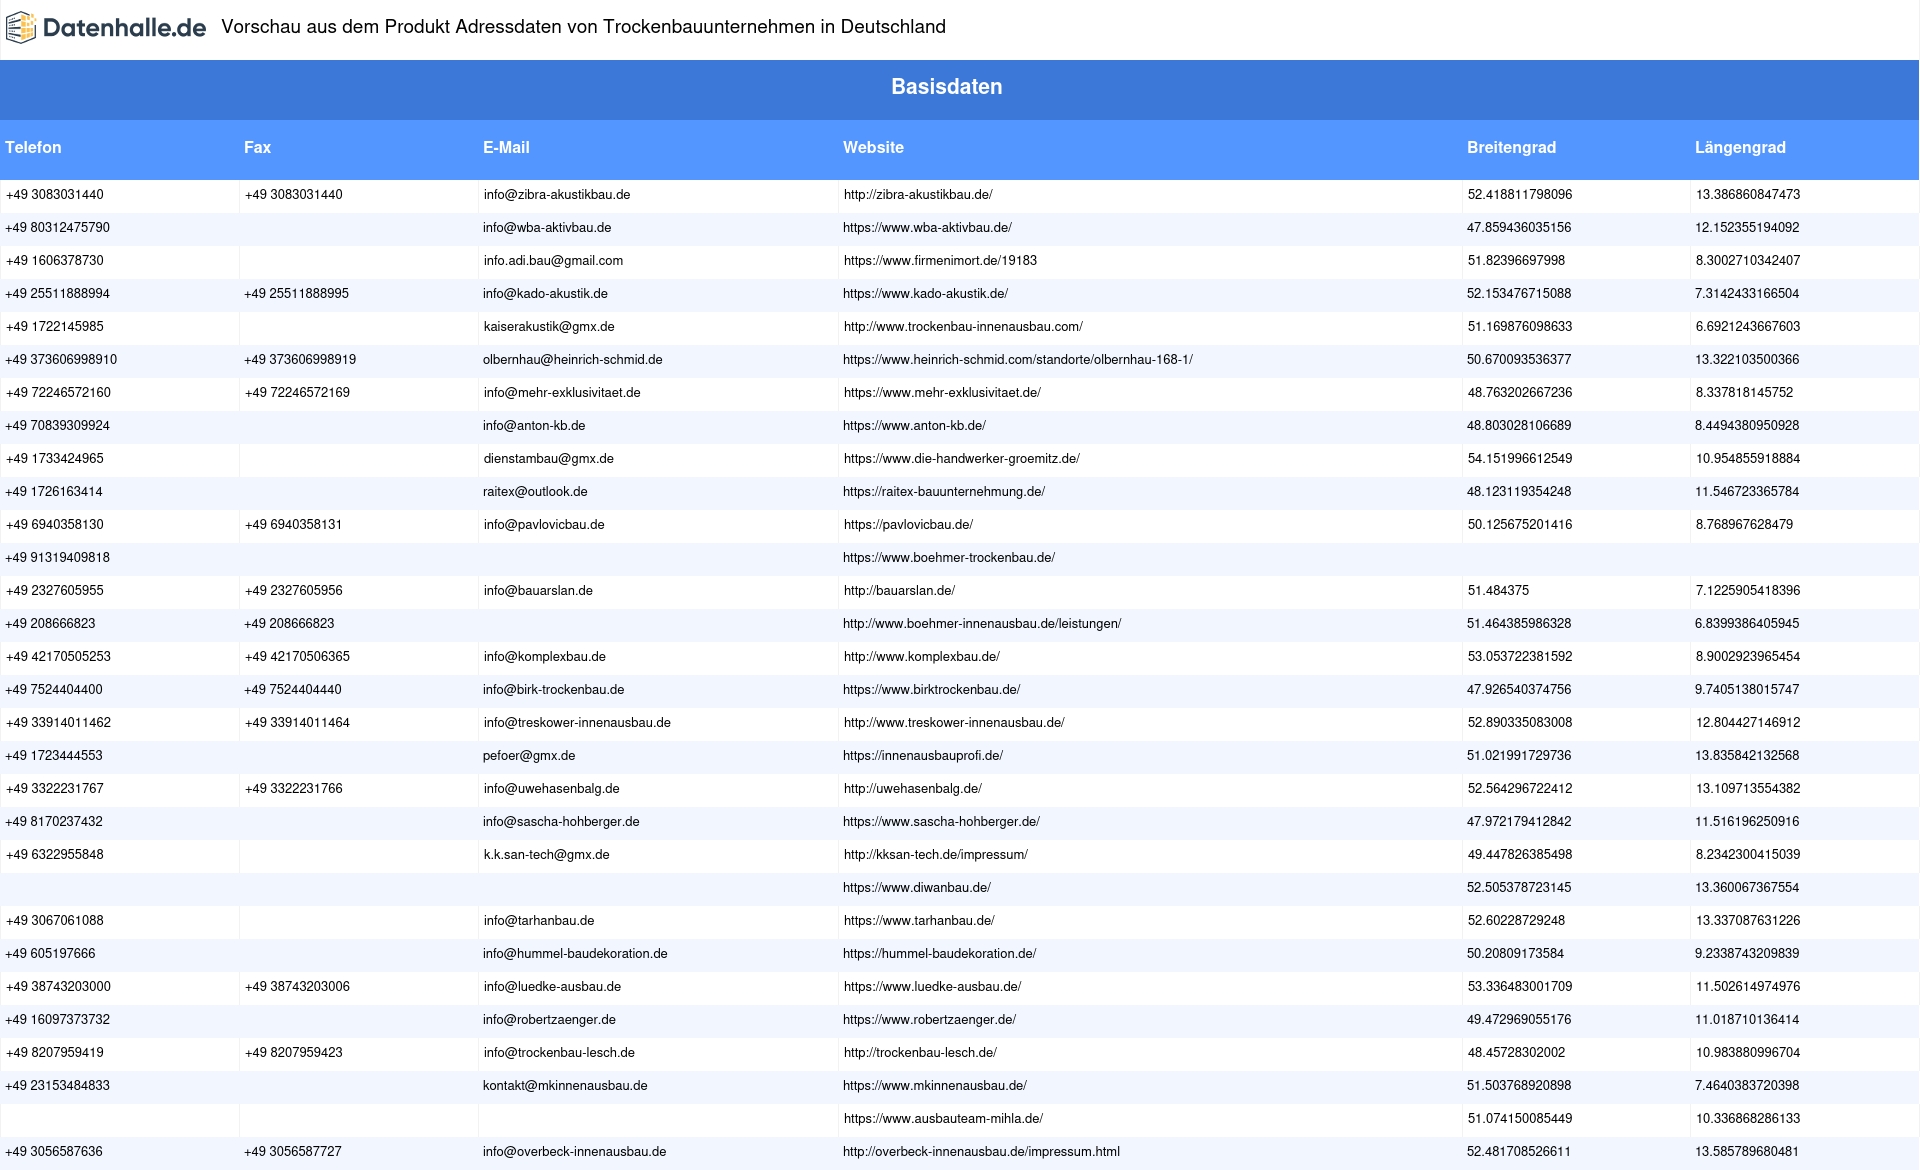This screenshot has height=1170, width=1920.
Task: Click longitude value 13.585789680481
Action: coord(1747,1152)
